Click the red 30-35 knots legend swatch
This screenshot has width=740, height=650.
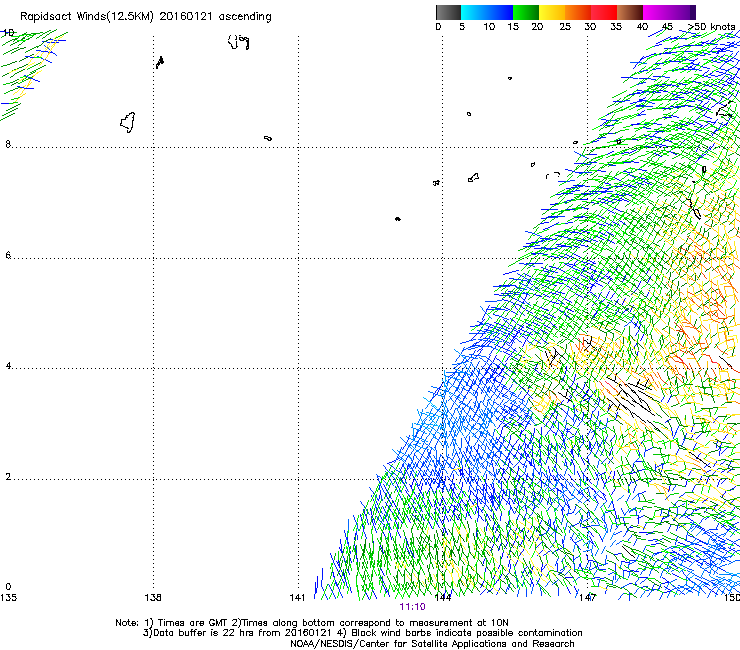click(x=604, y=12)
